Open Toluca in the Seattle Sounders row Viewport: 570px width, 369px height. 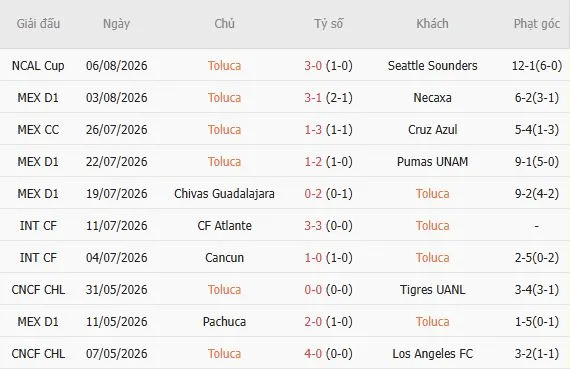(224, 66)
